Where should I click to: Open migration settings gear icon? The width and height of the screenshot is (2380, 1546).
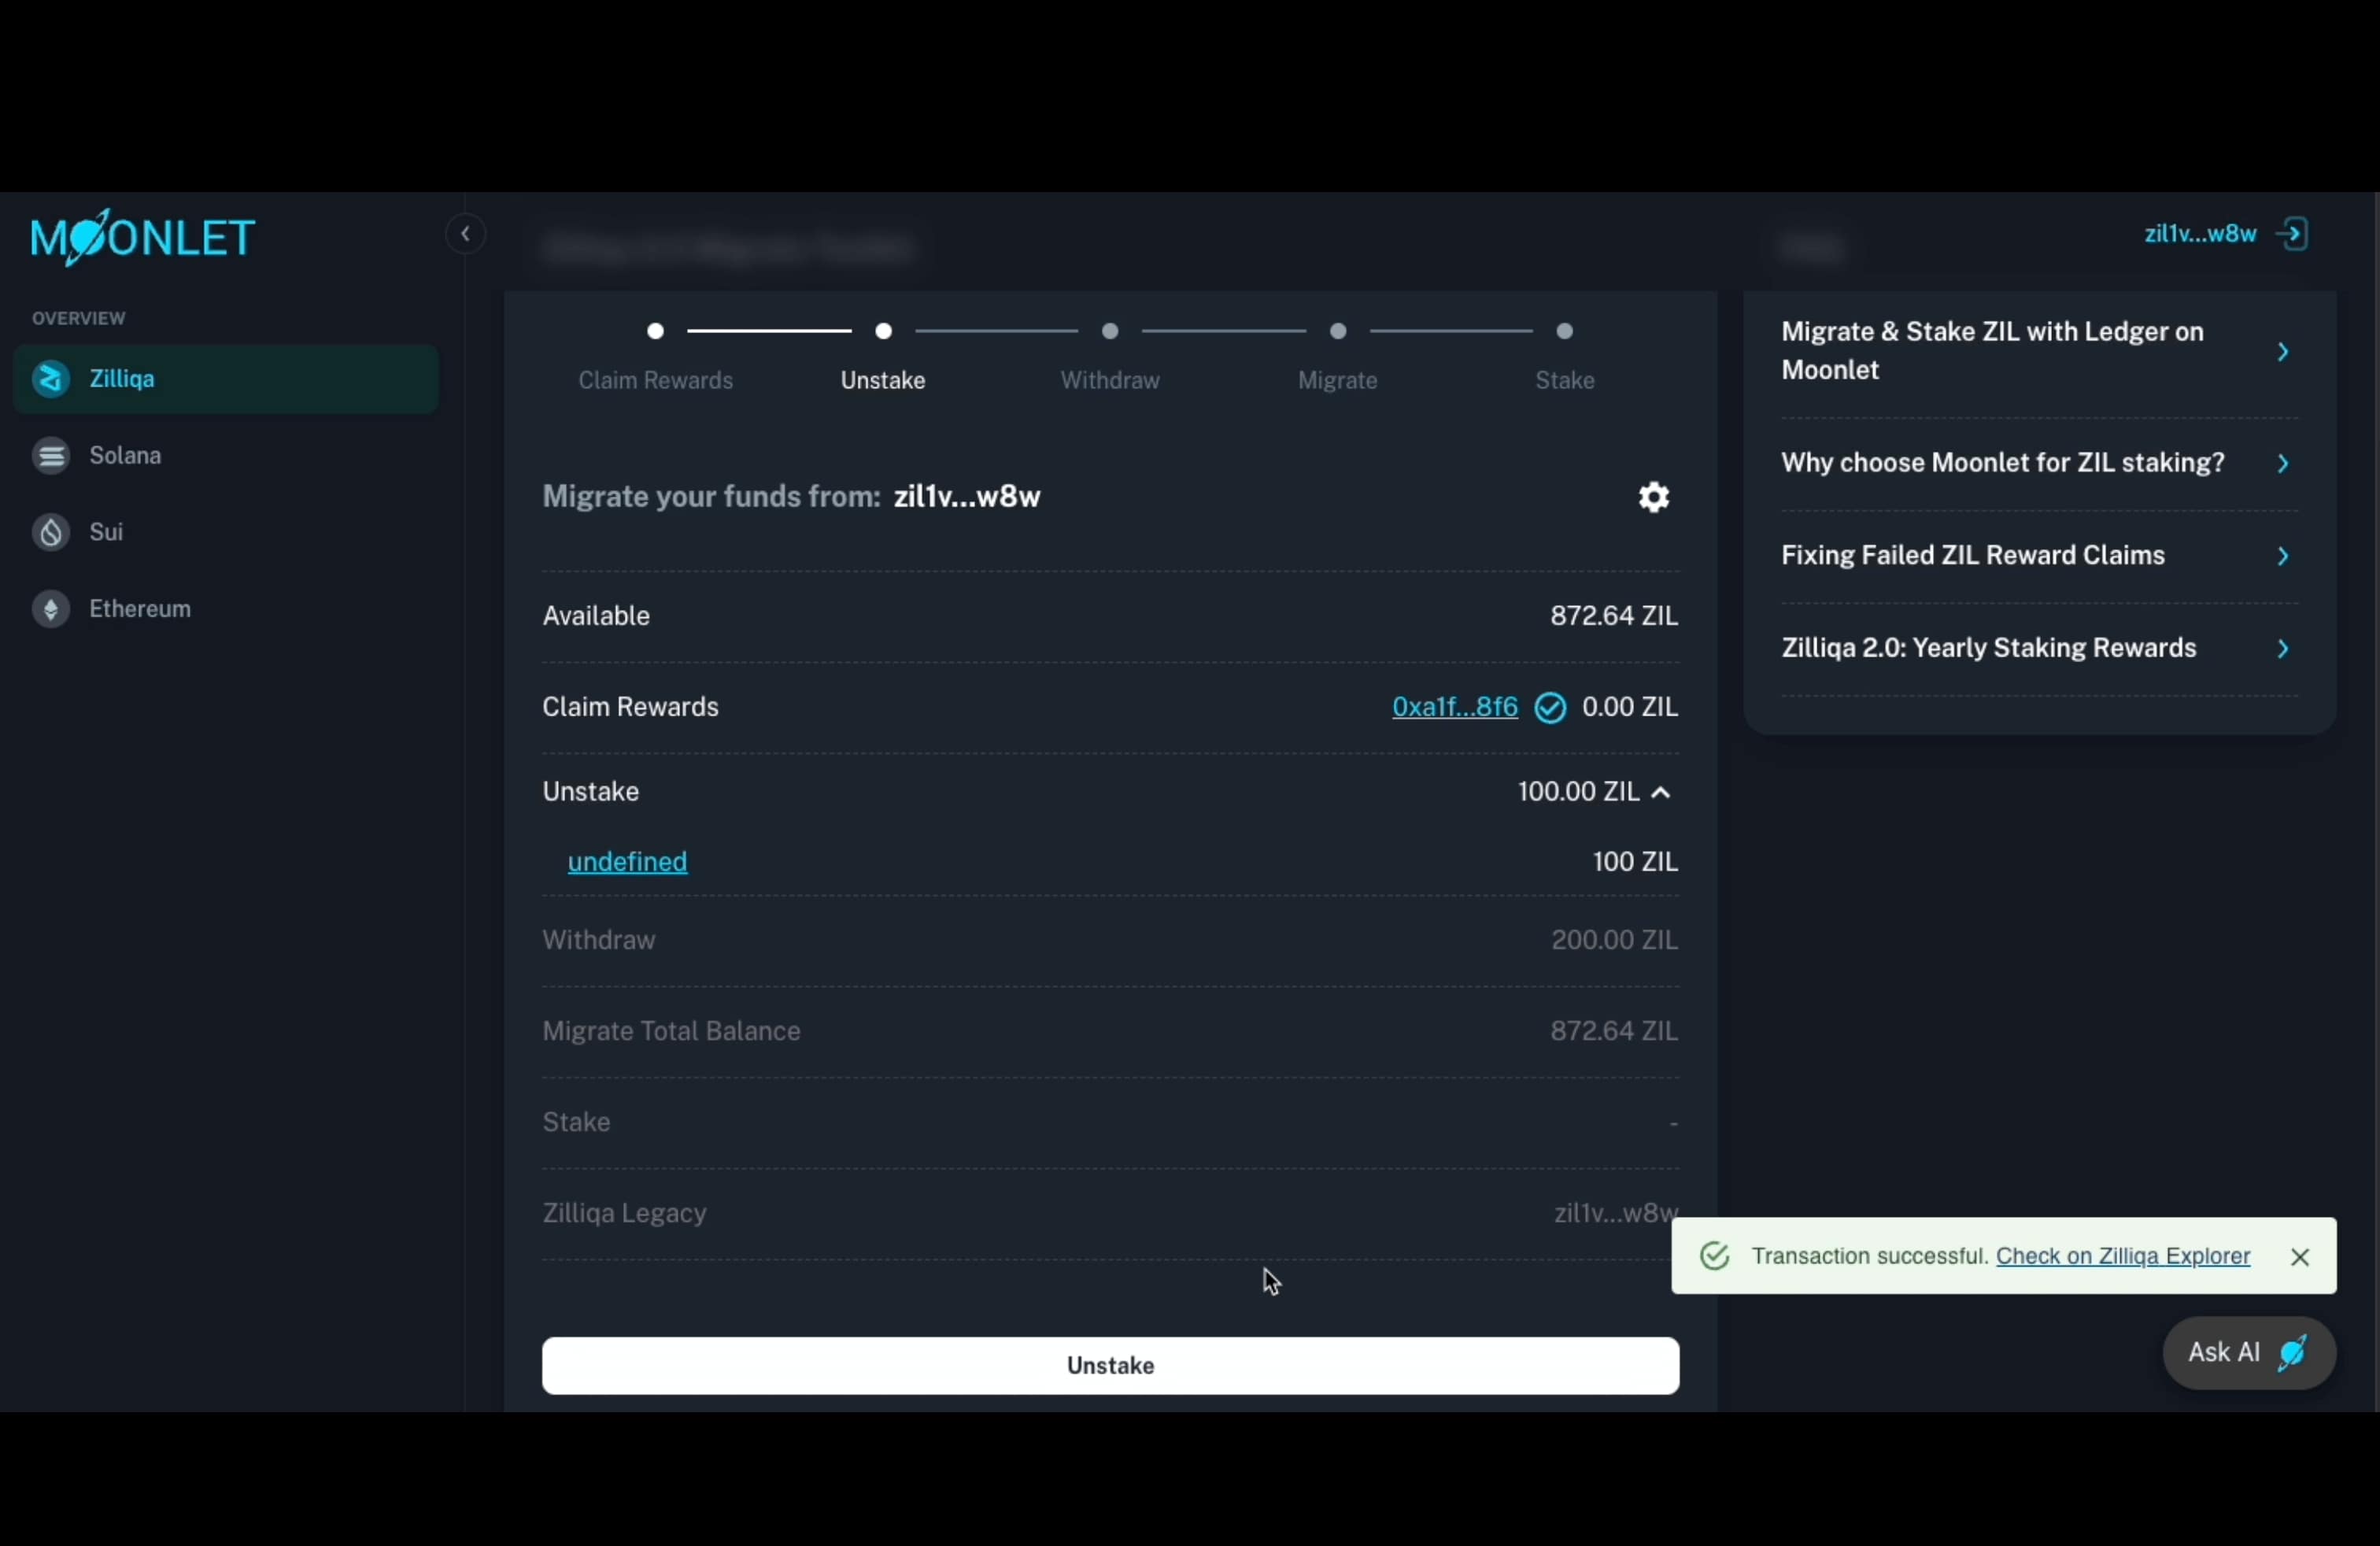(x=1654, y=497)
